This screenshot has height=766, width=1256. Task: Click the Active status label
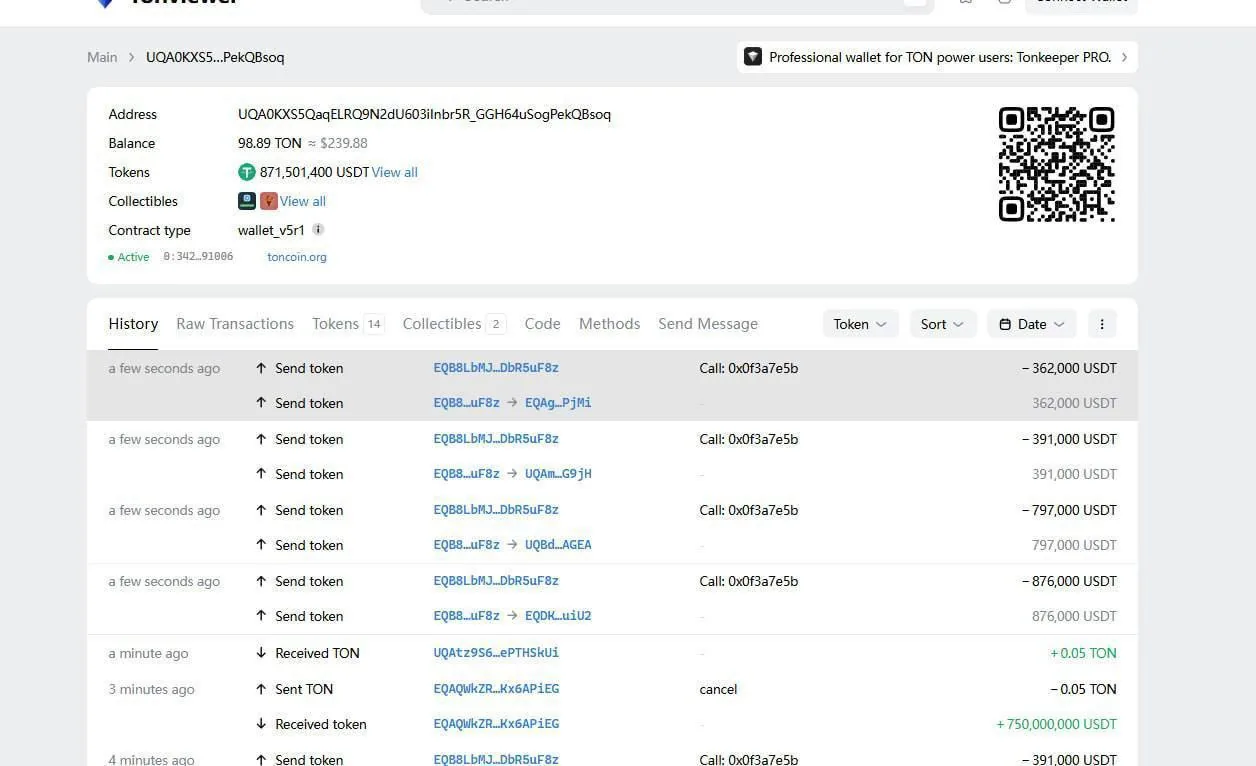pos(133,257)
